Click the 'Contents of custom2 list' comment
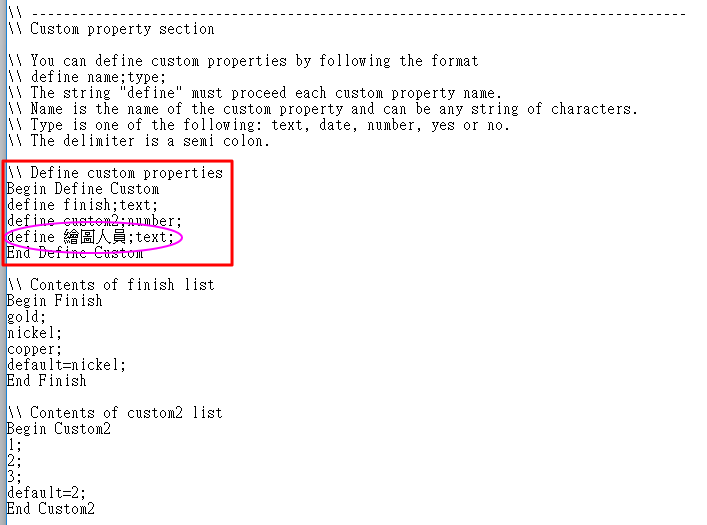707x525 pixels. (115, 413)
